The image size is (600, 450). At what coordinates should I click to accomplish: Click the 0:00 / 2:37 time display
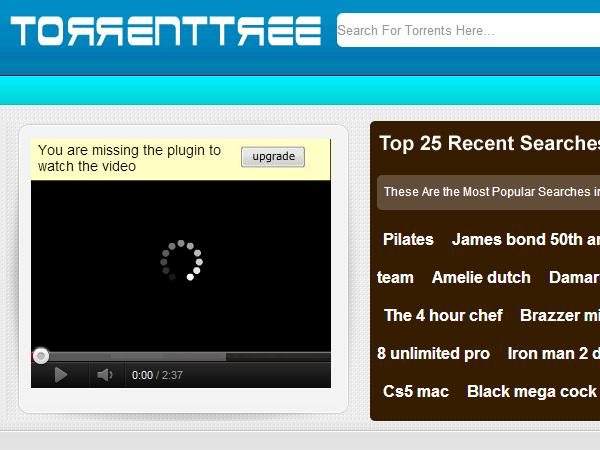157,375
